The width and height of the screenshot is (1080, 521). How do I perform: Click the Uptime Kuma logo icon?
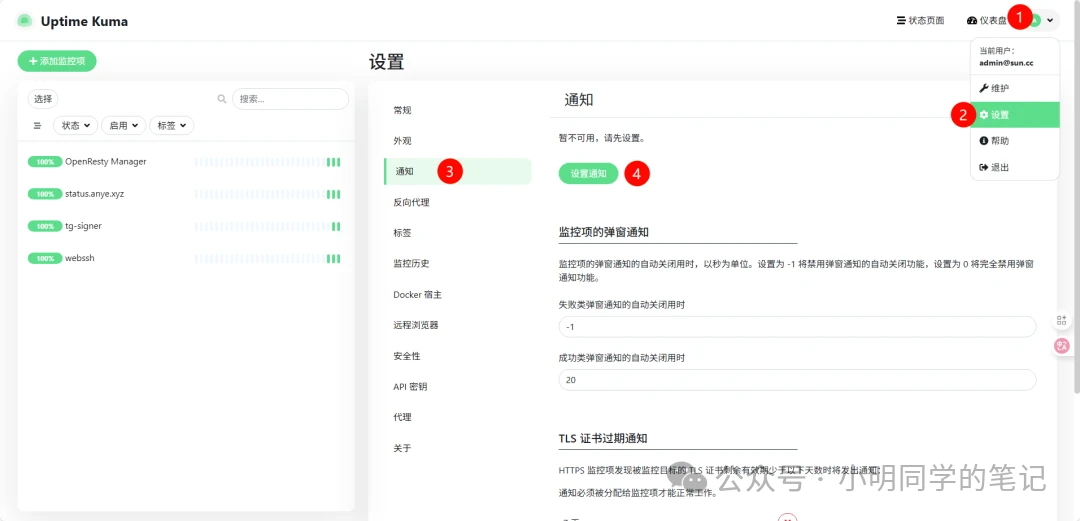tap(25, 21)
